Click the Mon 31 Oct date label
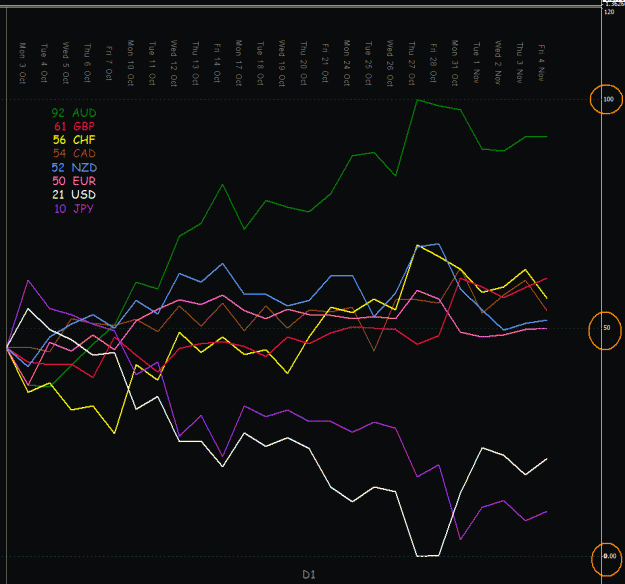Image resolution: width=625 pixels, height=584 pixels. click(454, 63)
